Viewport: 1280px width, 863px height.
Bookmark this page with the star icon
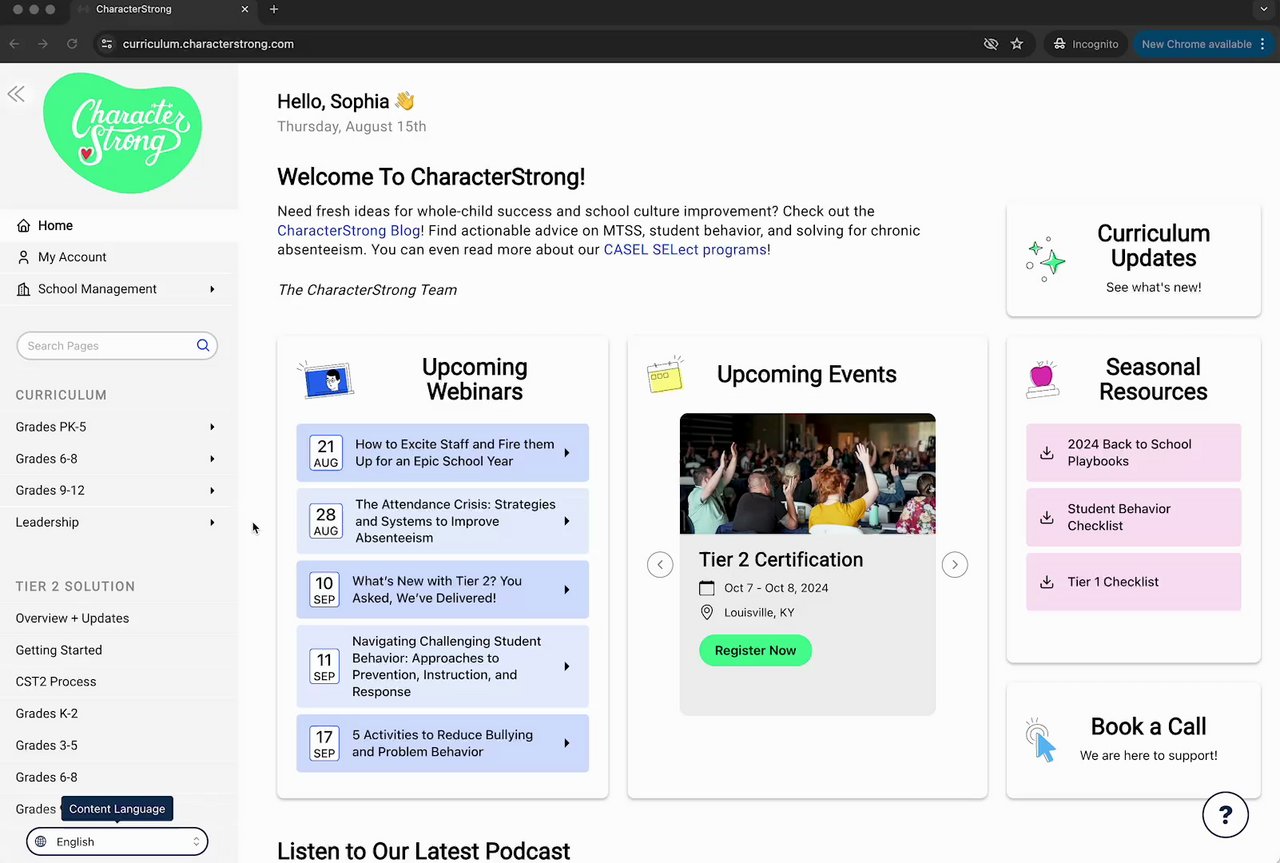[x=1017, y=44]
